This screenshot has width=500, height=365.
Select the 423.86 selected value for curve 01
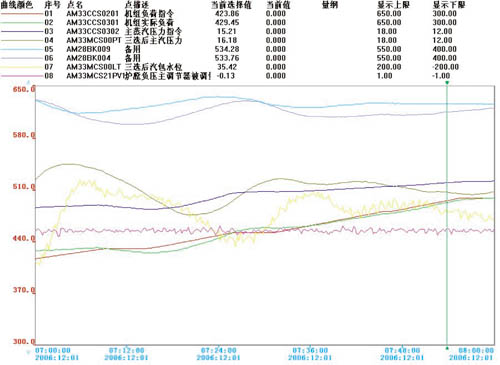[x=227, y=14]
